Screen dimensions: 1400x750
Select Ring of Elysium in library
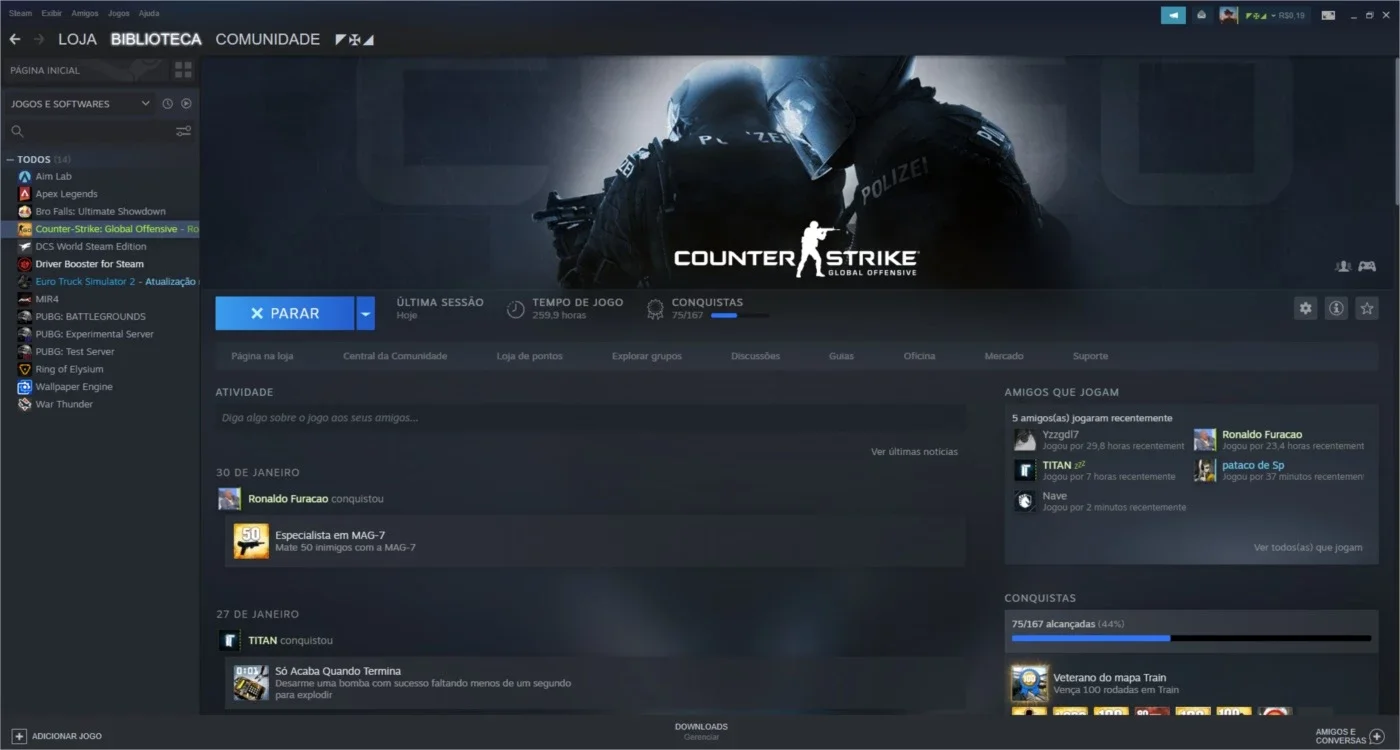(69, 369)
